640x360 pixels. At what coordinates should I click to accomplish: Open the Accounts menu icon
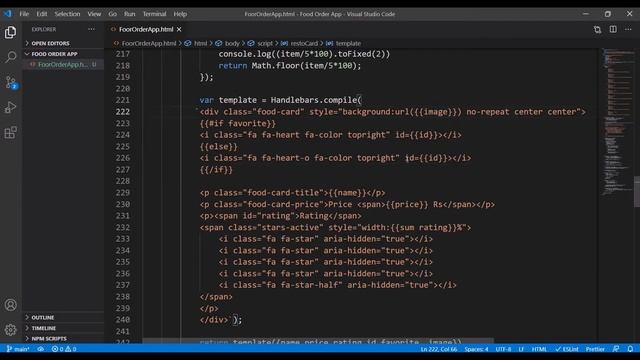coord(11,305)
